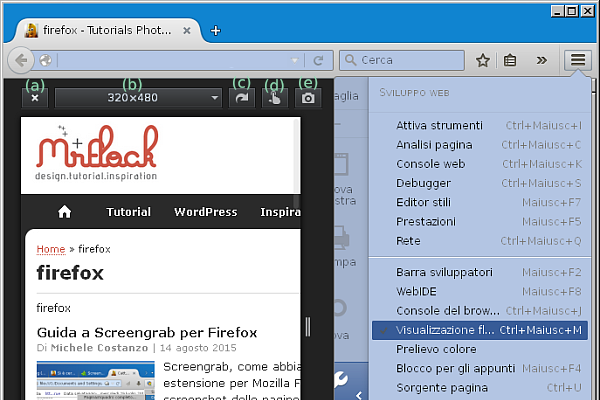Open the 320×480 size dropdown
600x400 pixels.
[x=139, y=98]
